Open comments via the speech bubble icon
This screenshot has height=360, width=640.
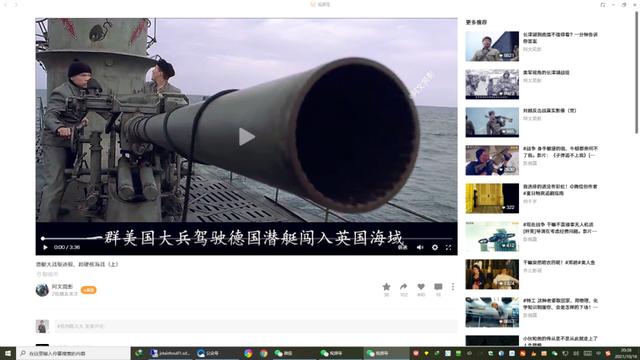438,287
